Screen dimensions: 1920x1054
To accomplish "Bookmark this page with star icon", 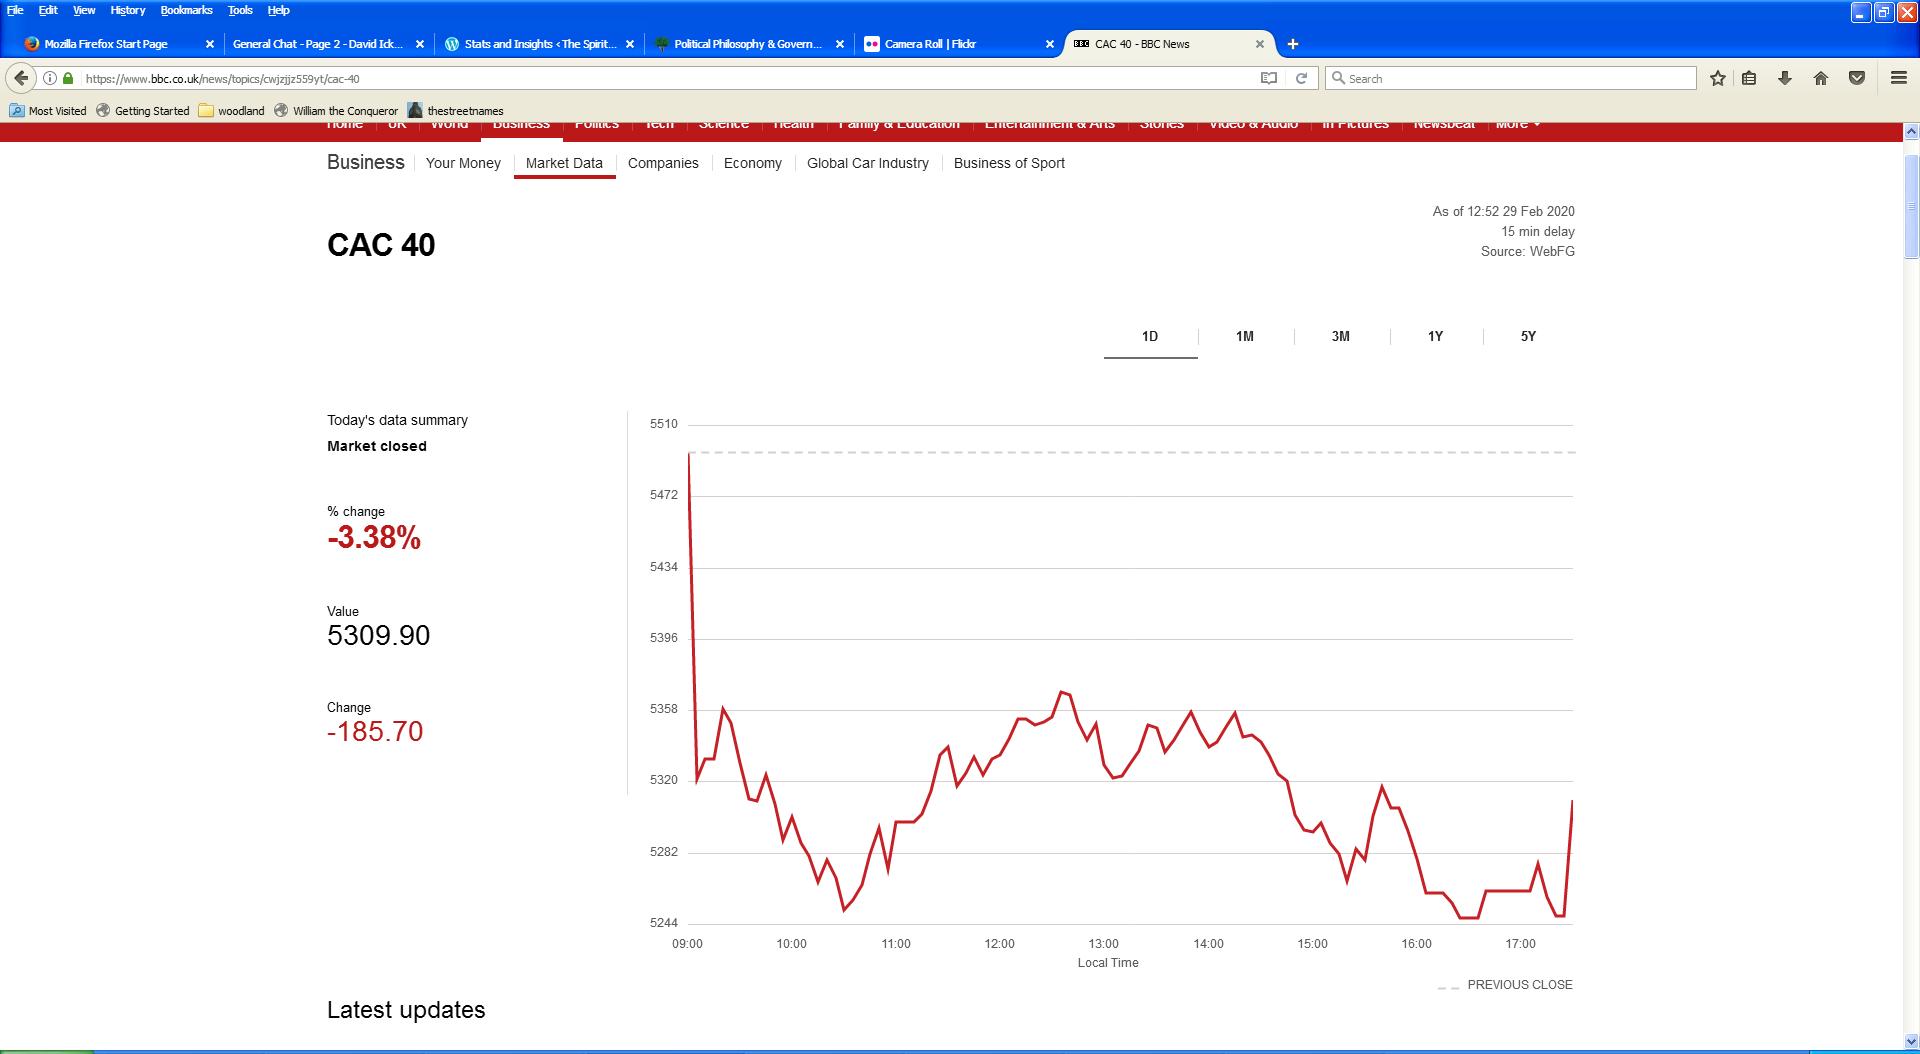I will (x=1718, y=78).
